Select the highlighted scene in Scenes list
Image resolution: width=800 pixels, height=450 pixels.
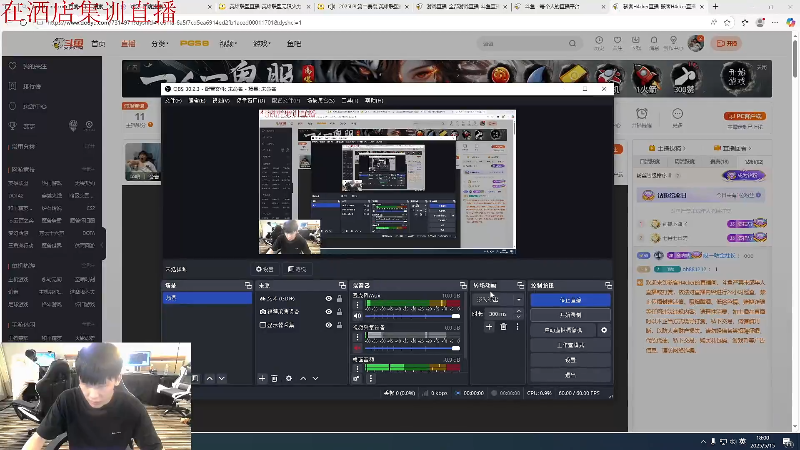[207, 297]
